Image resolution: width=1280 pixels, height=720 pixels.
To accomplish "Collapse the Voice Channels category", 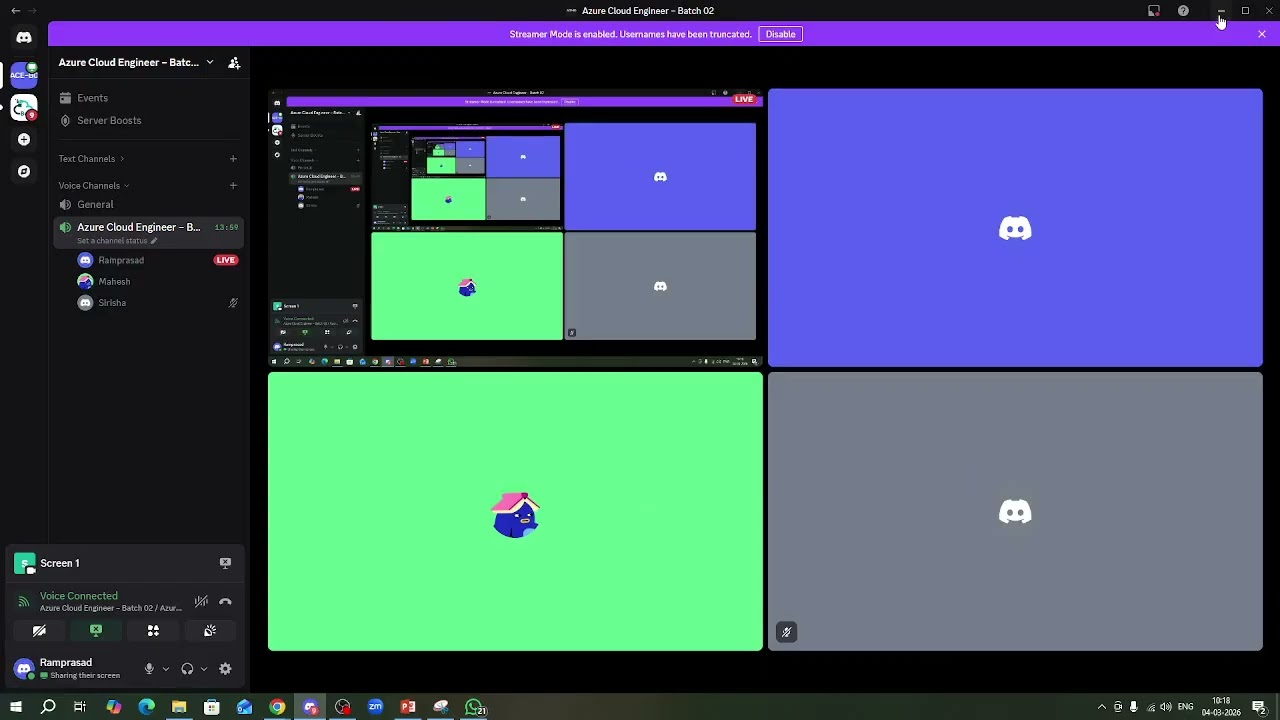I will 94,185.
